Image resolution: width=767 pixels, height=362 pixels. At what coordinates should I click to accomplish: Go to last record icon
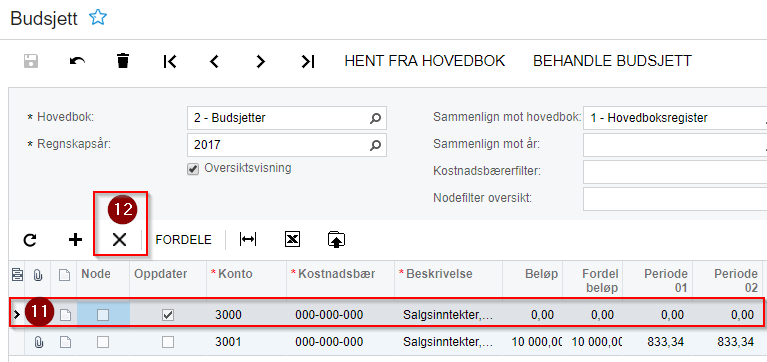point(308,62)
